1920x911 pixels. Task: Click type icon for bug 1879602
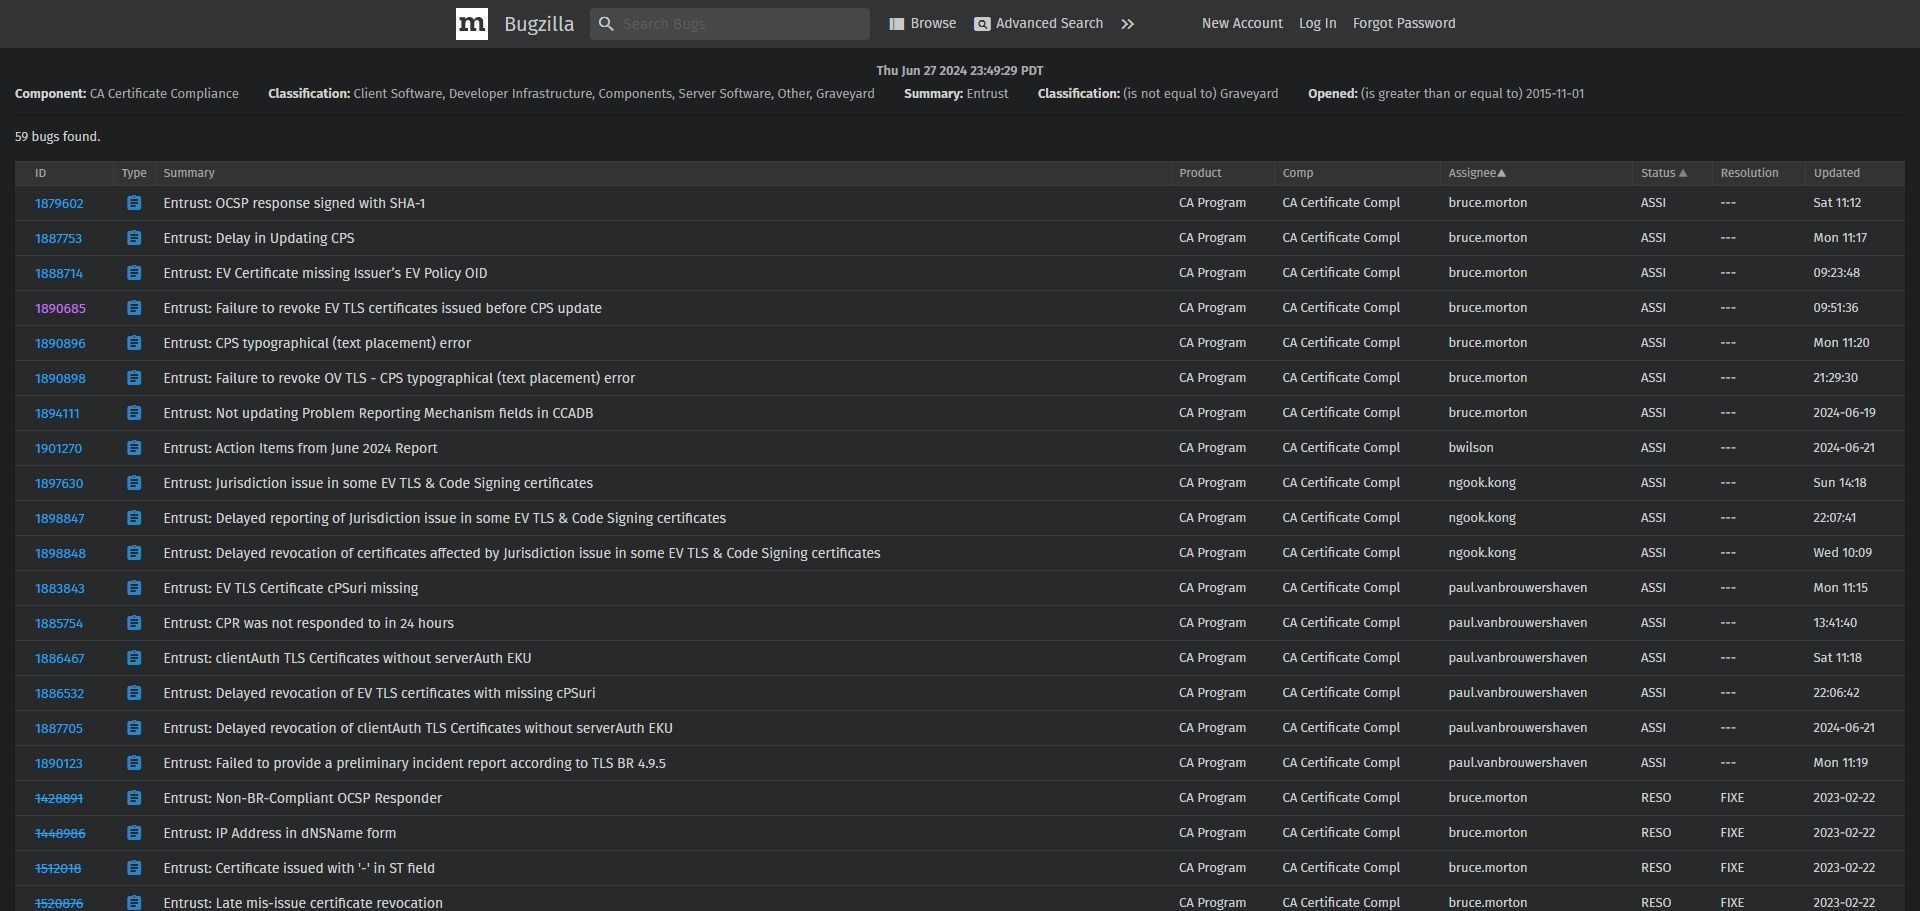point(134,203)
